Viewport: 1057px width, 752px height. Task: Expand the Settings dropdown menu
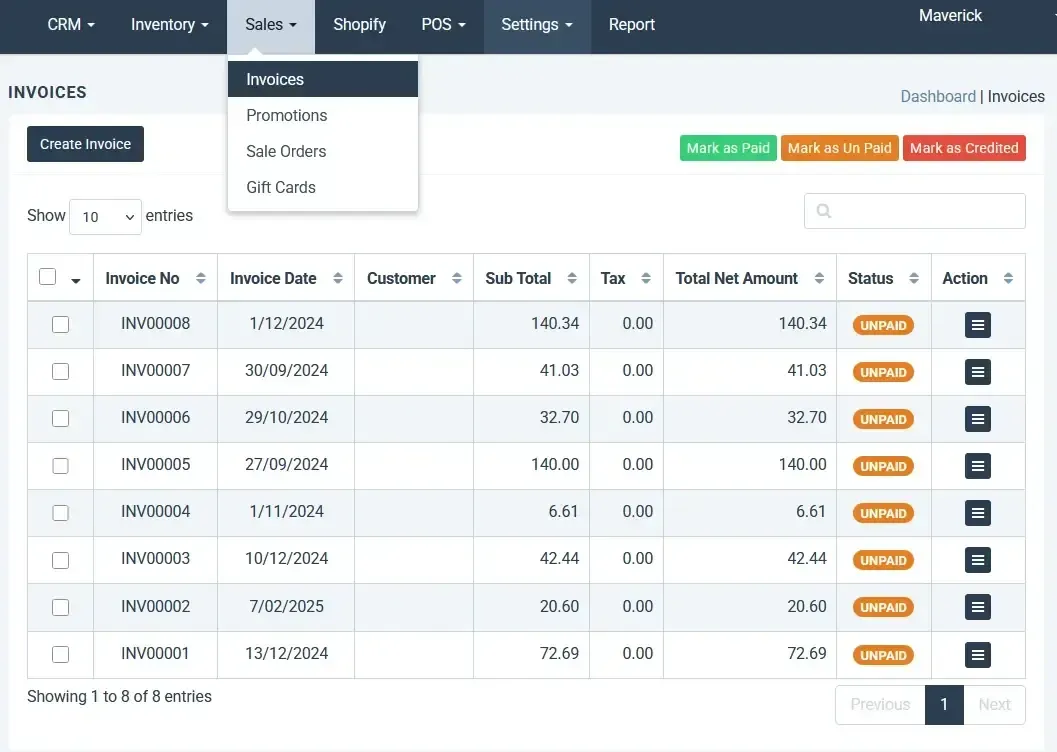[537, 25]
